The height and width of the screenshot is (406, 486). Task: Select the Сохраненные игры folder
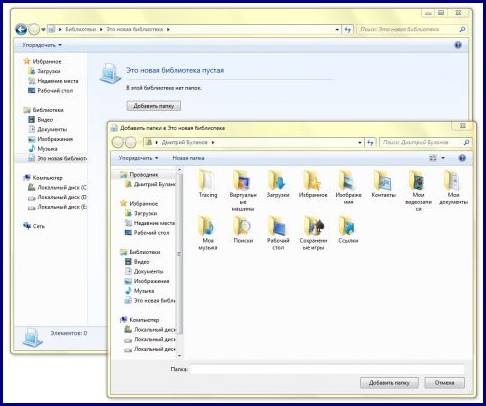pyautogui.click(x=313, y=233)
